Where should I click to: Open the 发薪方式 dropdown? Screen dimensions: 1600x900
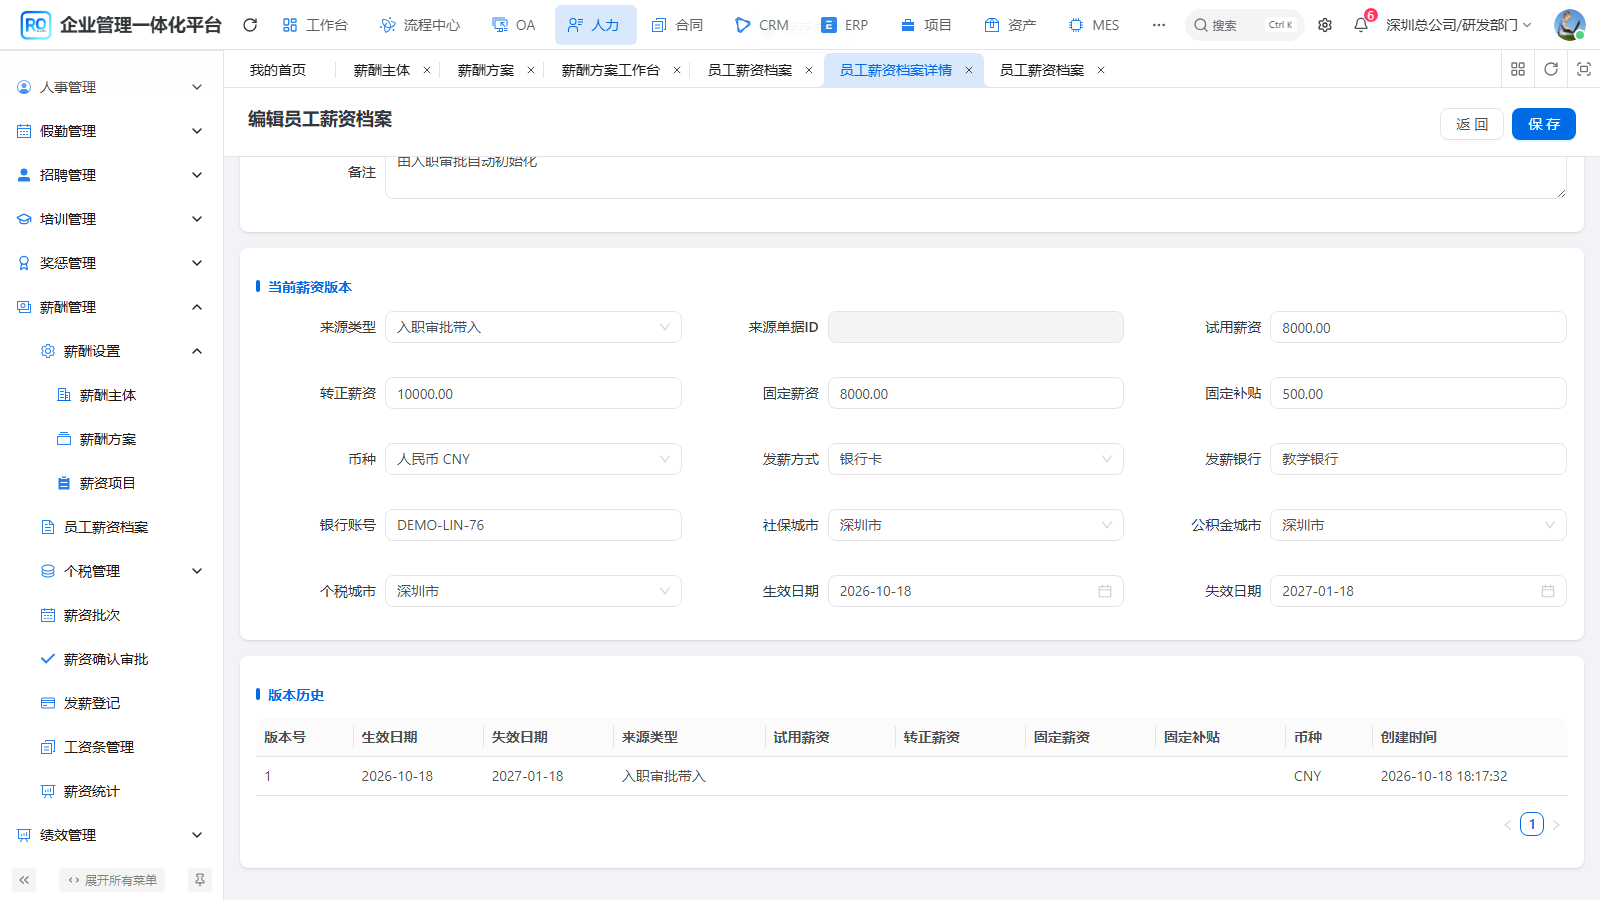pyautogui.click(x=976, y=459)
